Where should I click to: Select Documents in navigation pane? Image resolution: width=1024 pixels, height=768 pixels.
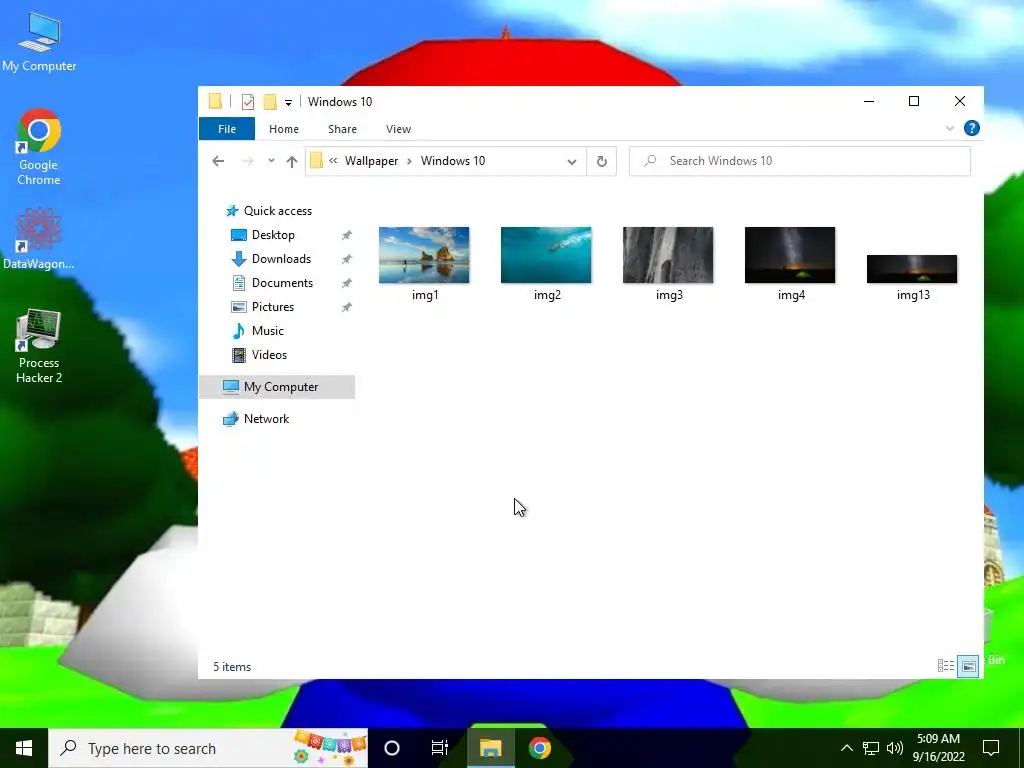coord(282,283)
